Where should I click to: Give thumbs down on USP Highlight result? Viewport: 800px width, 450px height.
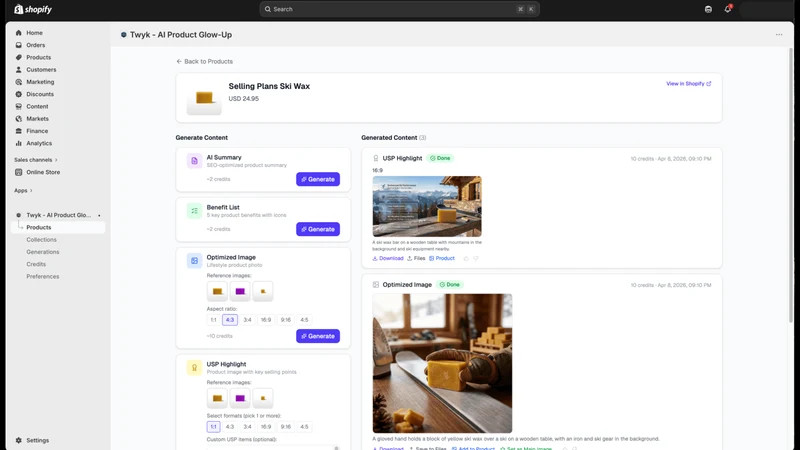(x=476, y=259)
